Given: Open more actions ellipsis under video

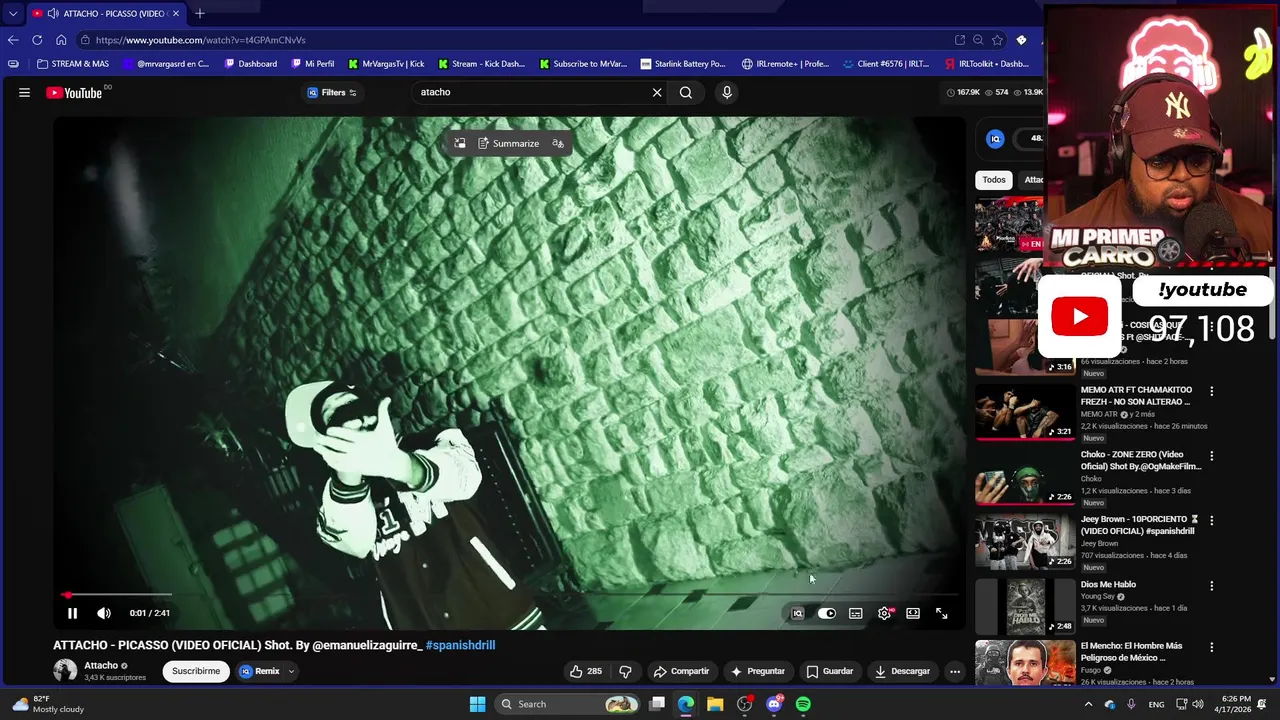Looking at the screenshot, I should point(955,671).
